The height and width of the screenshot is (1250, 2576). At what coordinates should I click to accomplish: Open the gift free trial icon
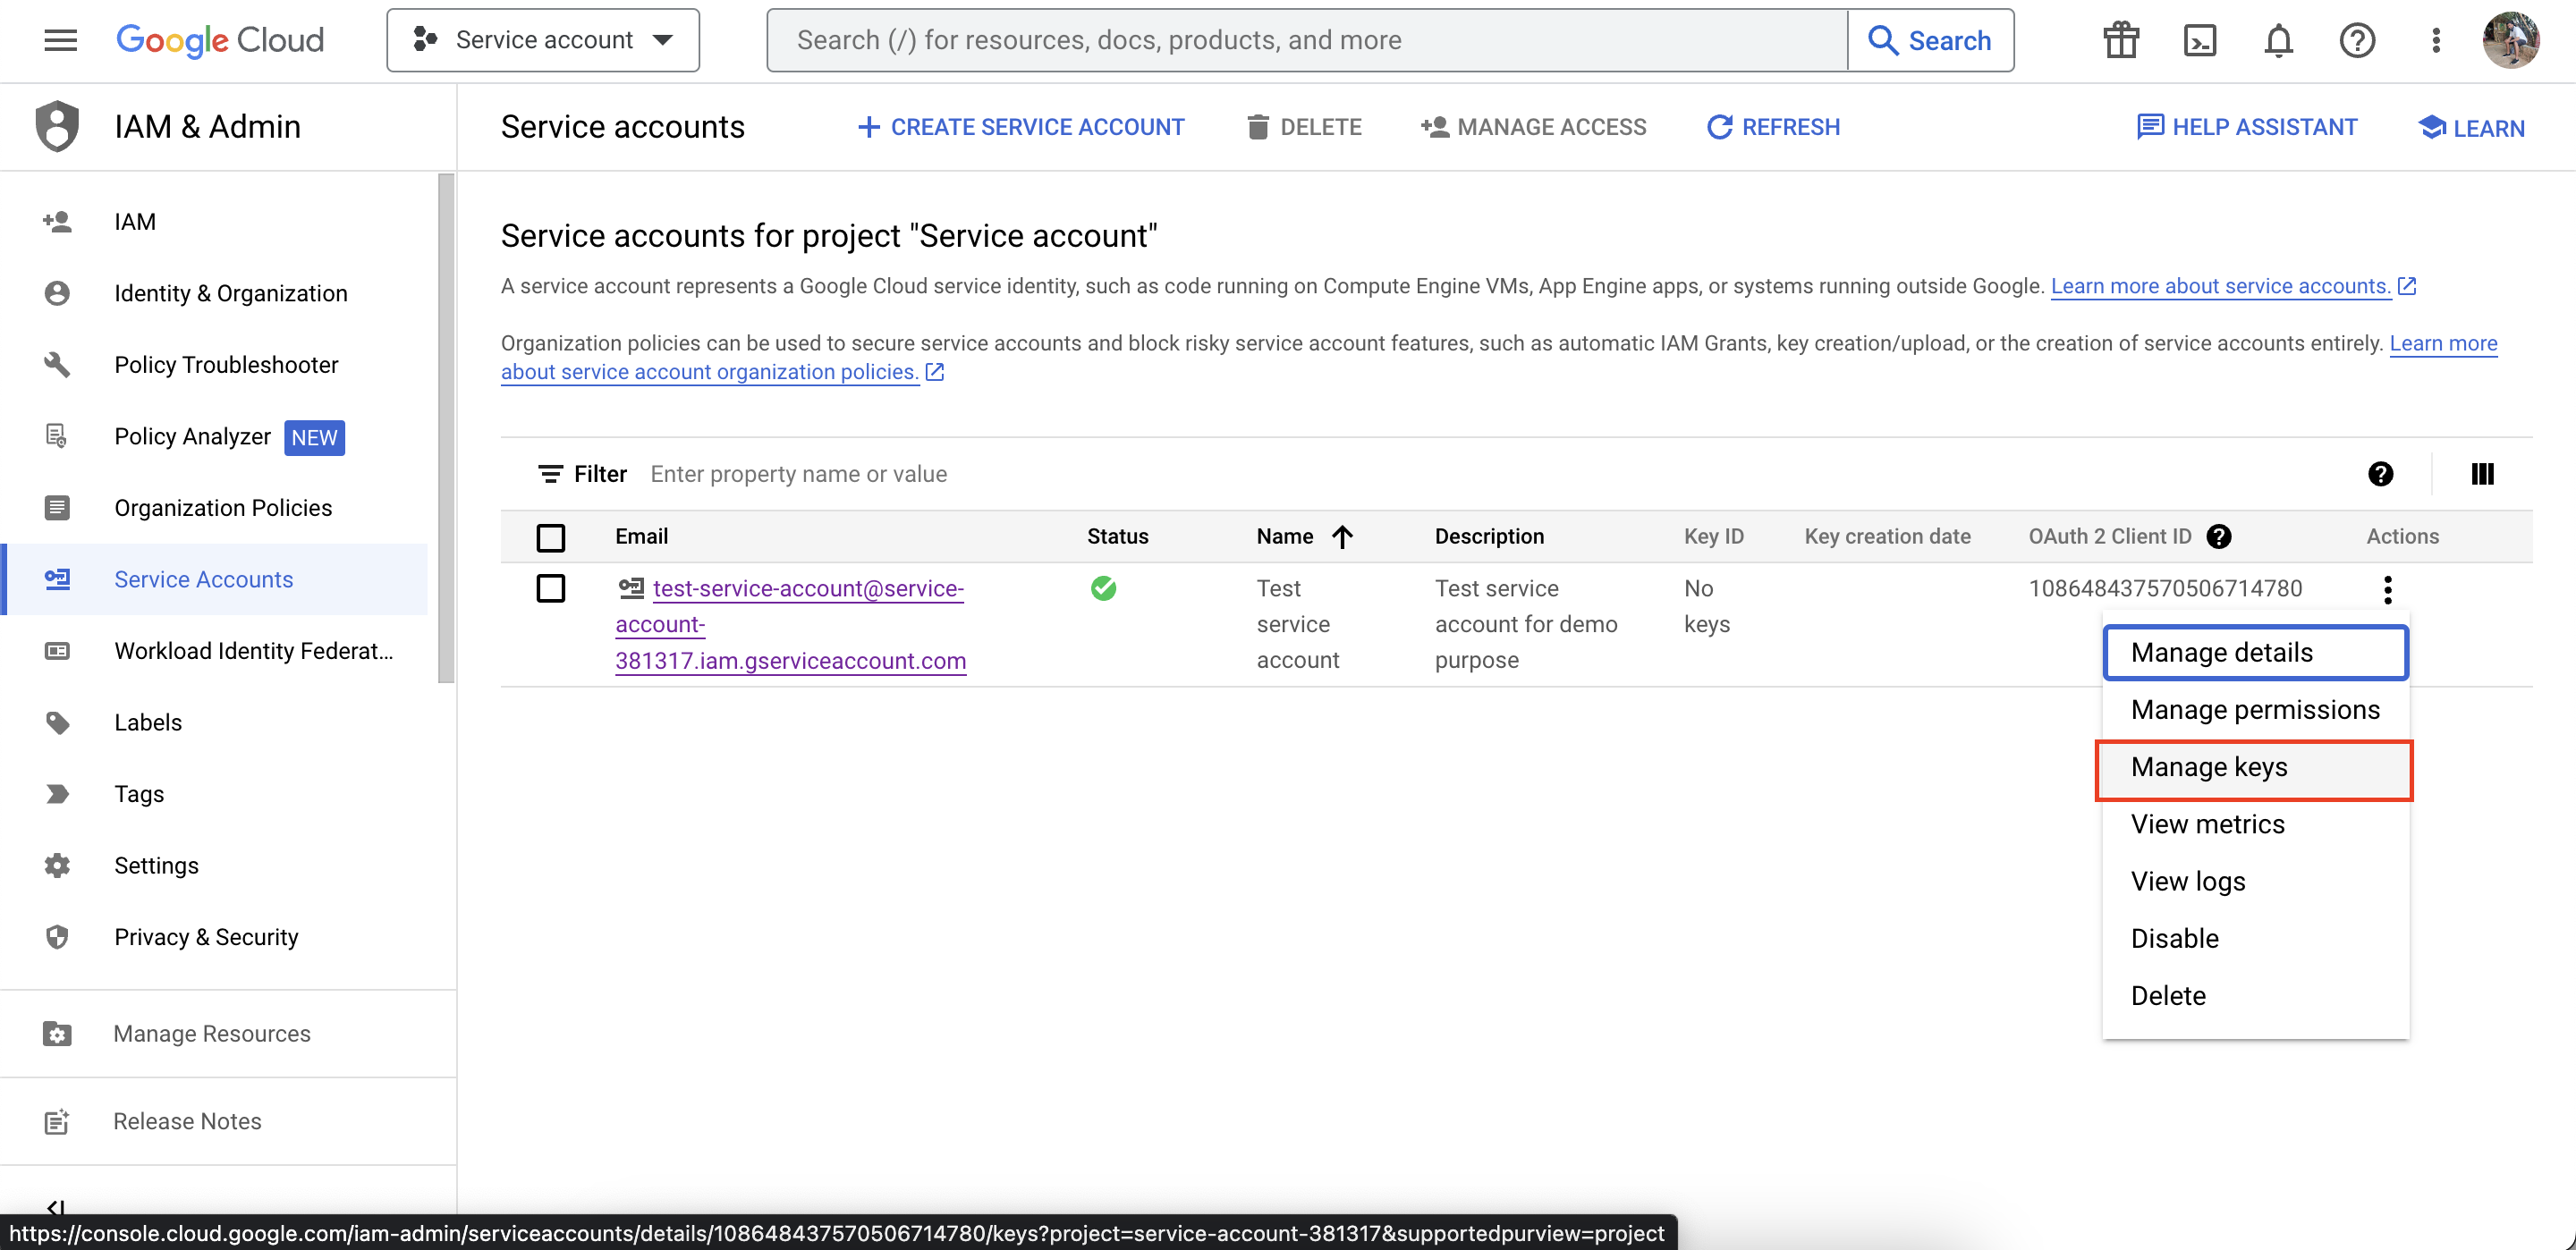point(2120,40)
